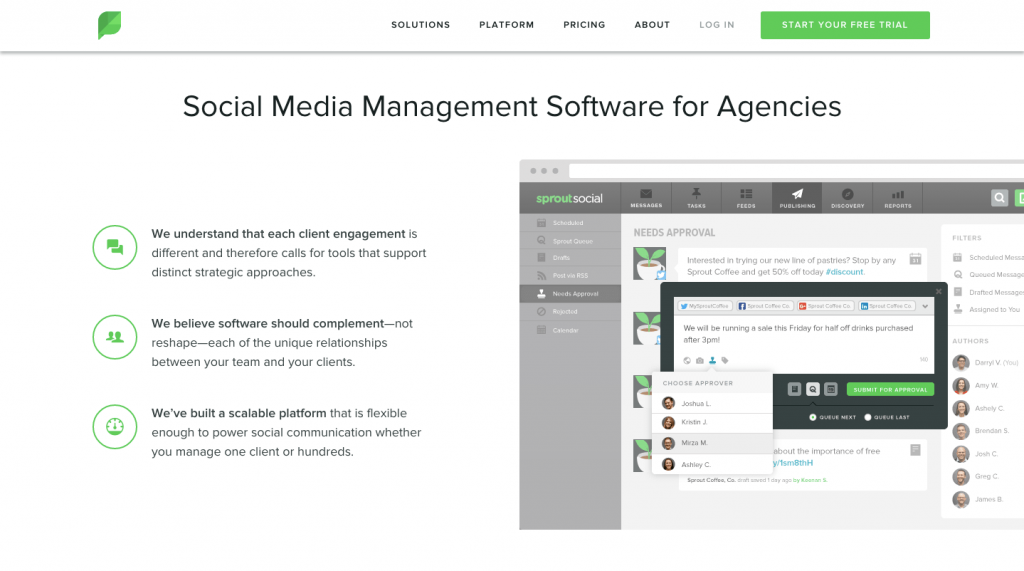Click the draft document icon on lower message
Viewport: 1024px width, 571px height.
[915, 449]
